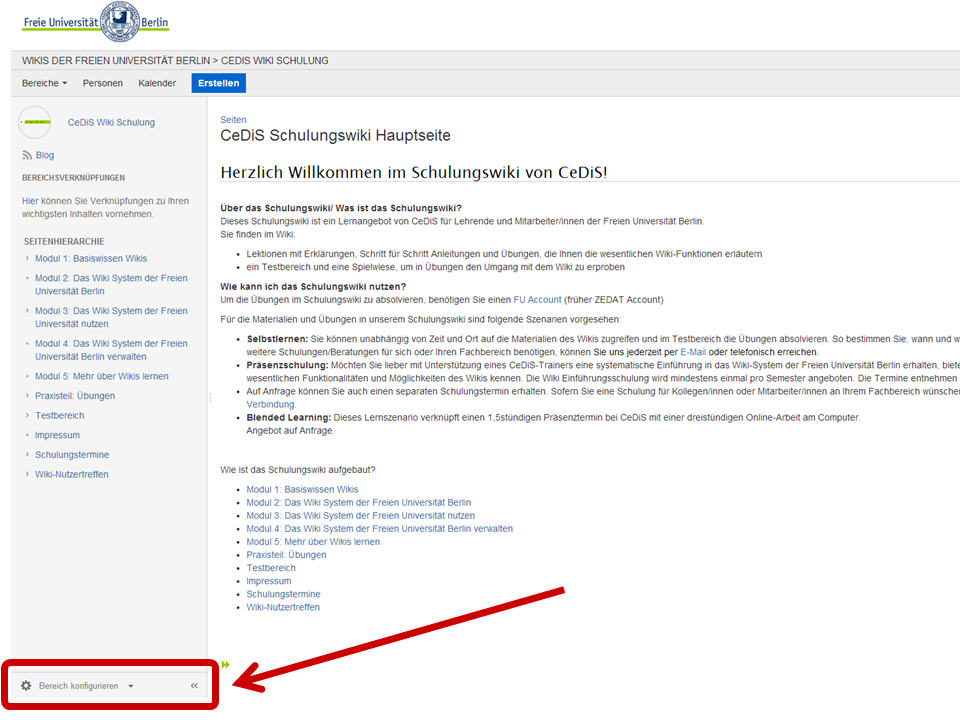Open Schulungstermine link in content list

coord(283,594)
